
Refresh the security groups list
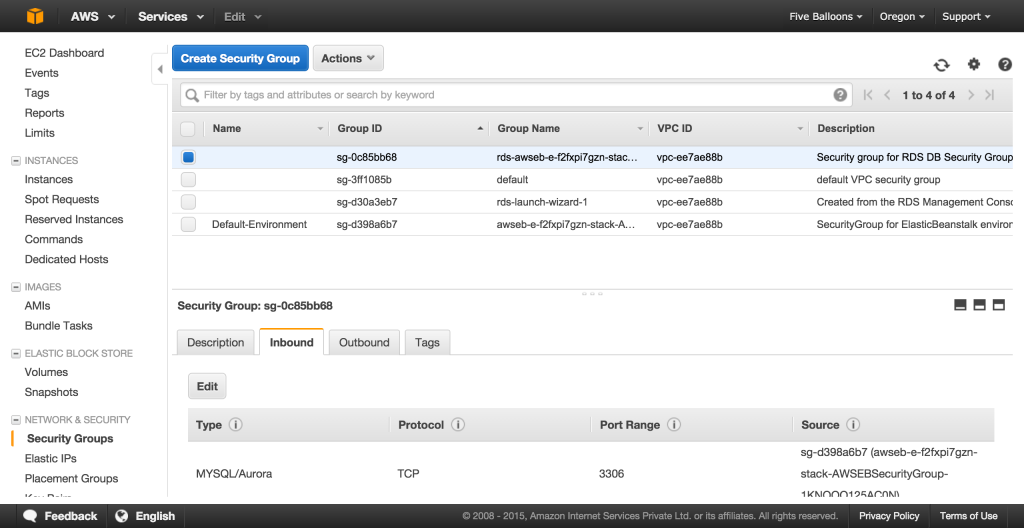[941, 65]
